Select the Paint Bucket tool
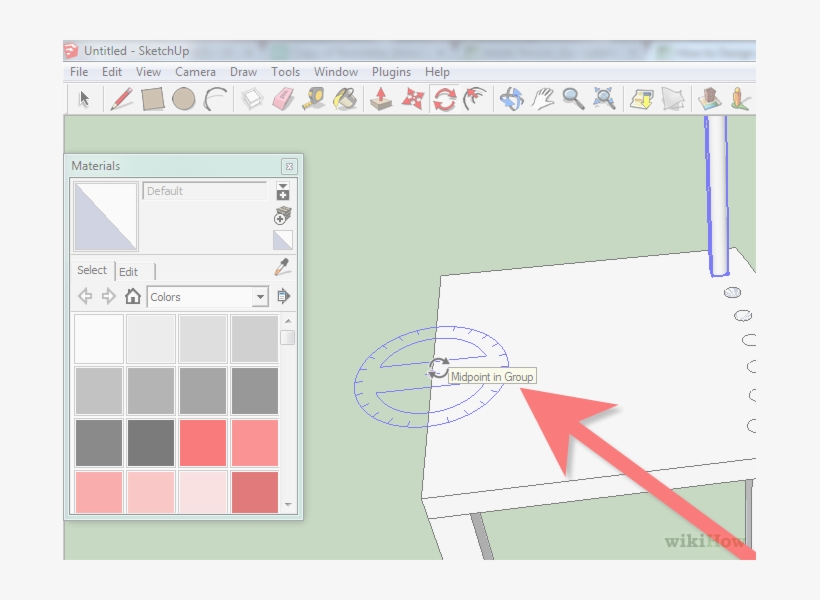This screenshot has height=600, width=820. [345, 99]
